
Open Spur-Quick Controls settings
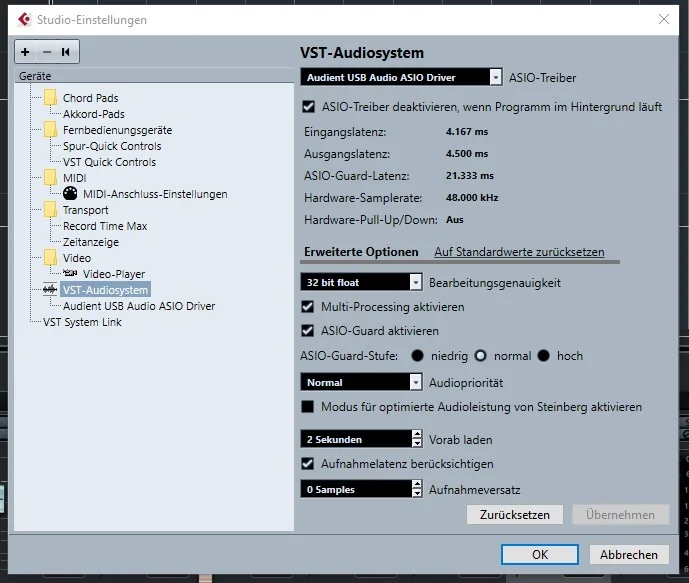click(x=112, y=146)
